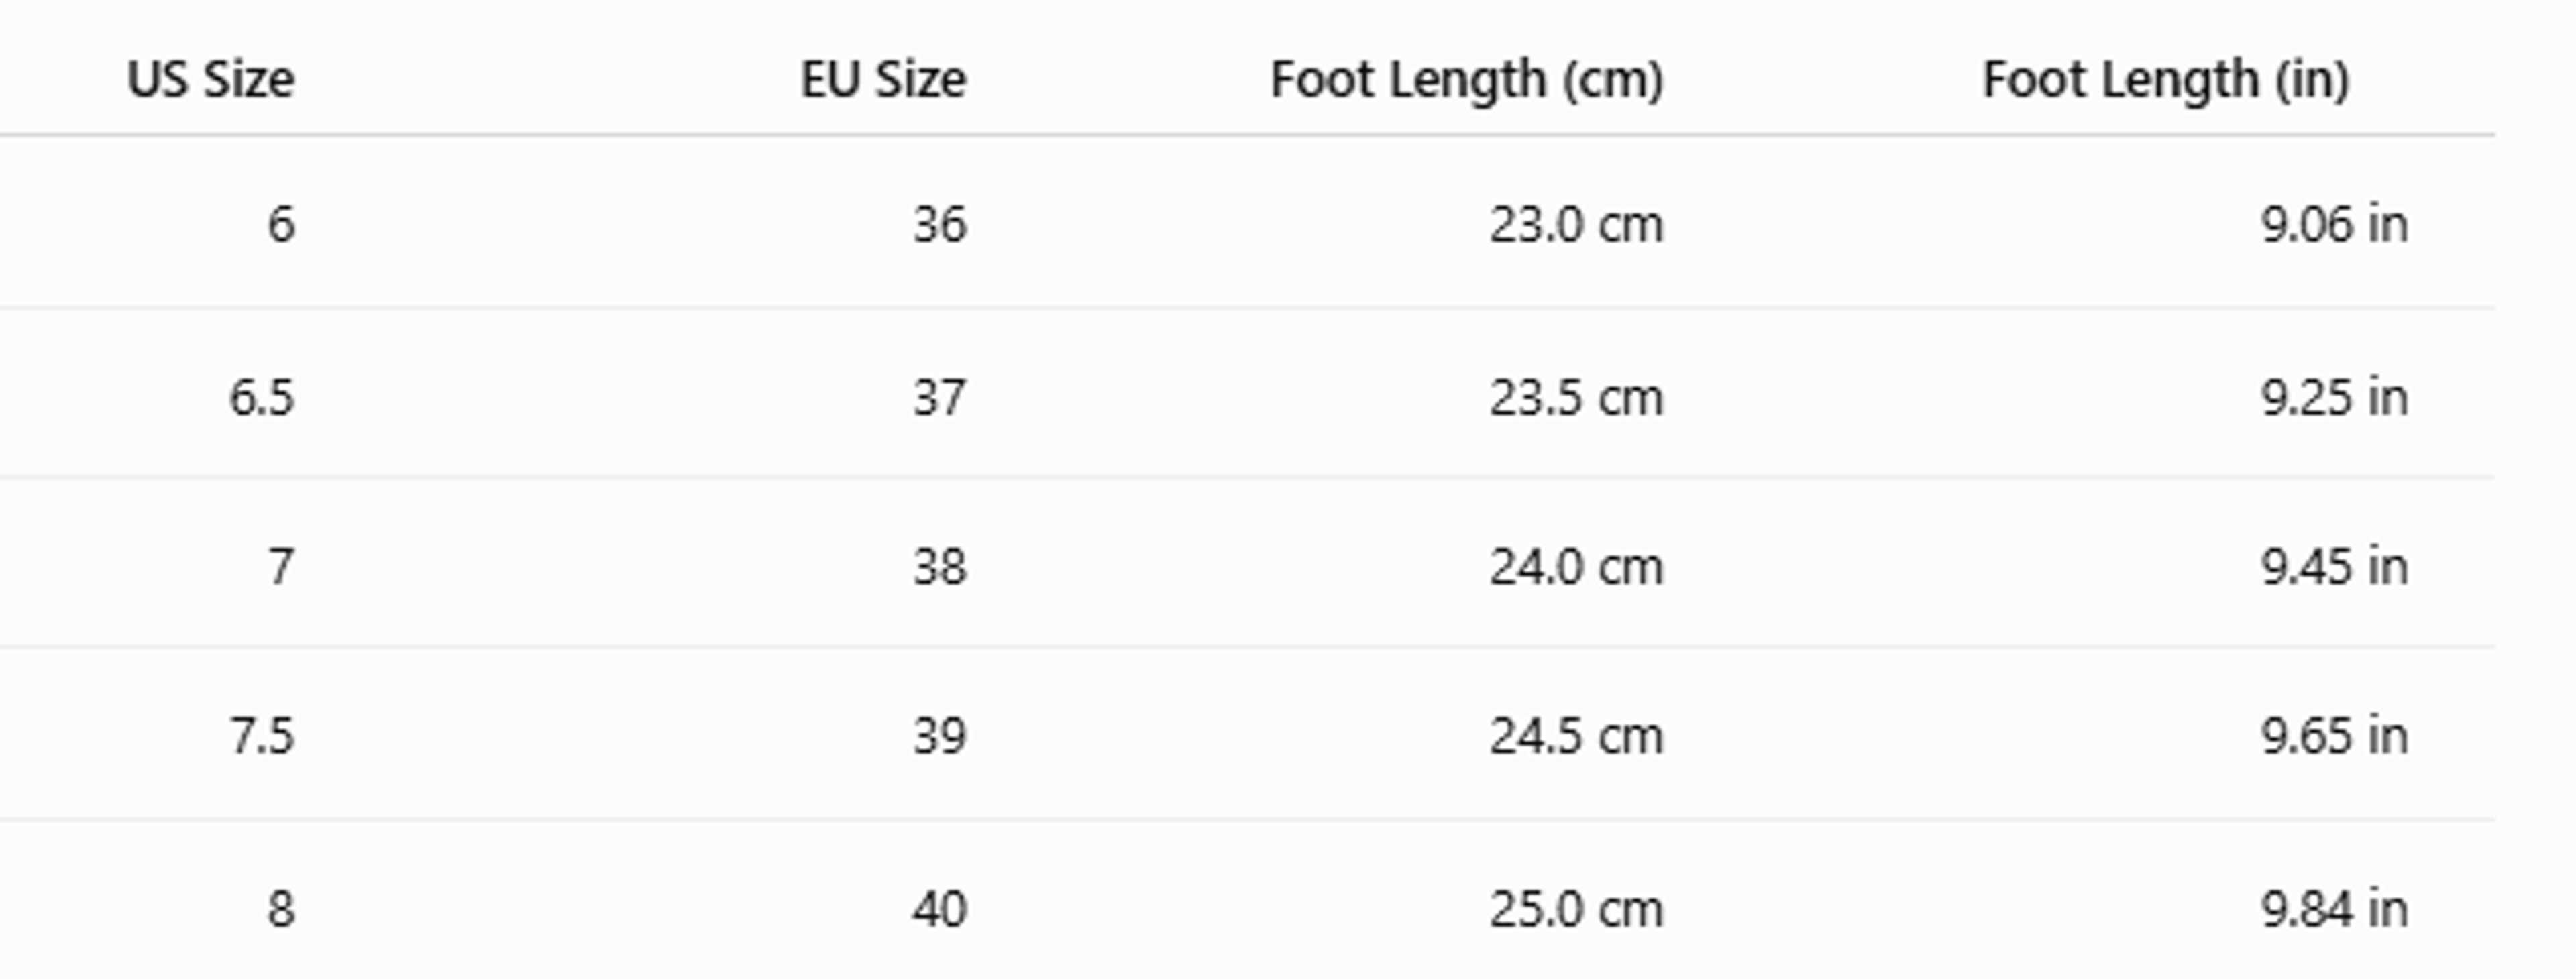This screenshot has width=2576, height=979.
Task: Click the 24.5 cm foot length cell
Action: click(x=1577, y=736)
